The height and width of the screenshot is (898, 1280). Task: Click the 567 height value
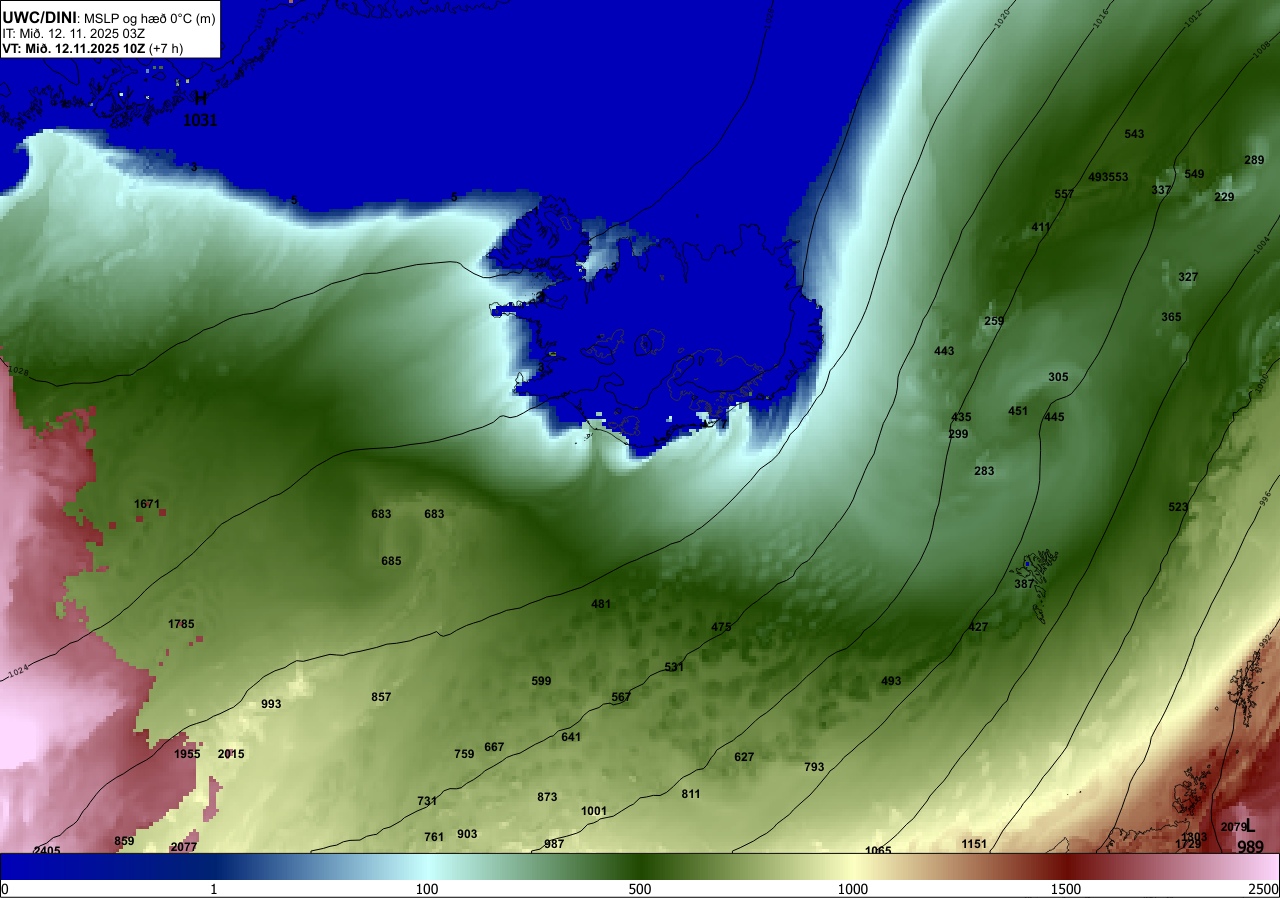[x=621, y=697]
